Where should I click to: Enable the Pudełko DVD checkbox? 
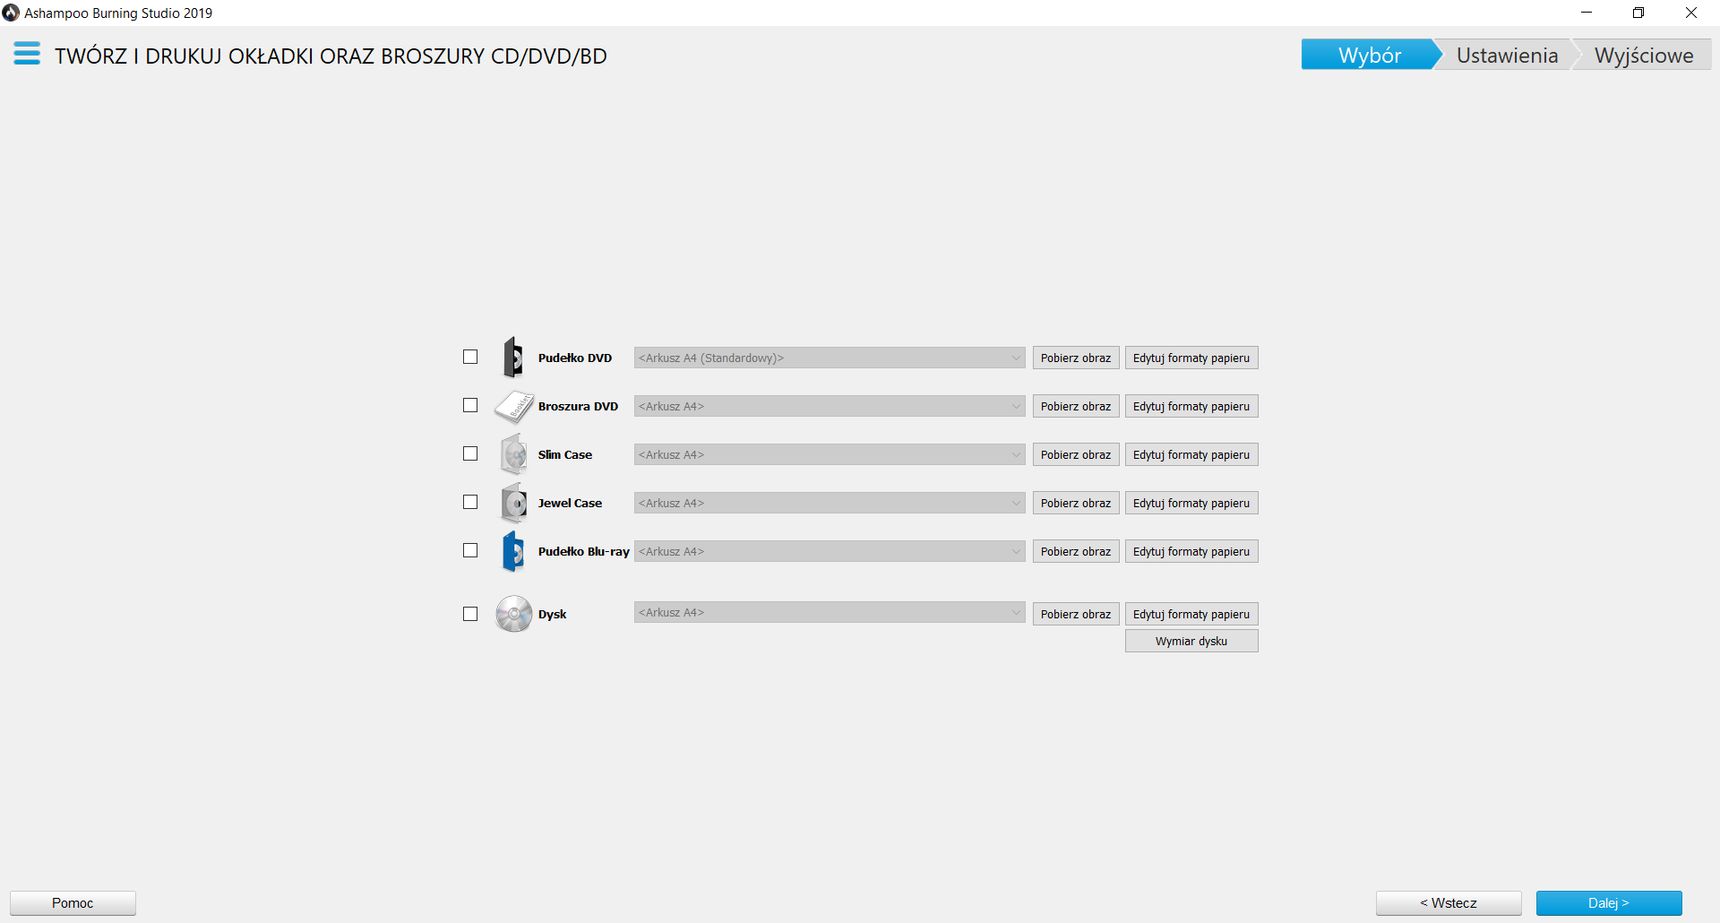(470, 357)
